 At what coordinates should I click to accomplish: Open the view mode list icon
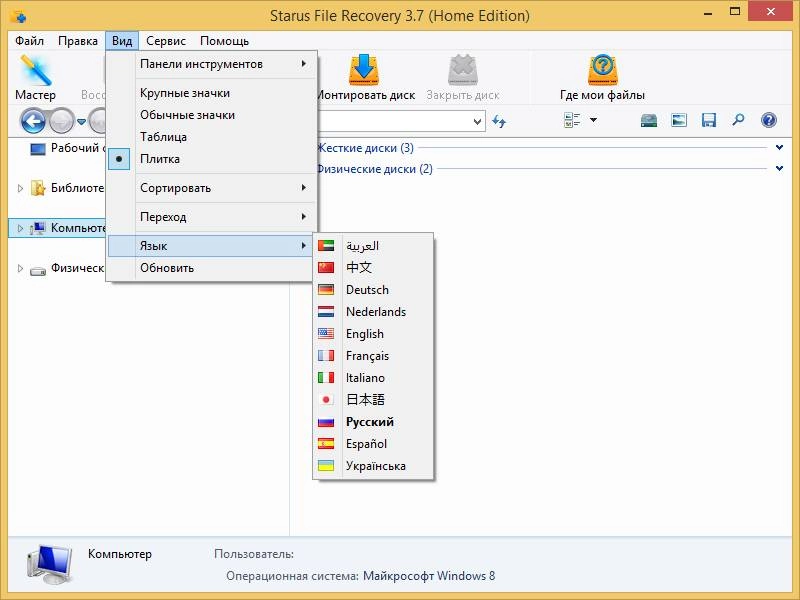(x=572, y=120)
